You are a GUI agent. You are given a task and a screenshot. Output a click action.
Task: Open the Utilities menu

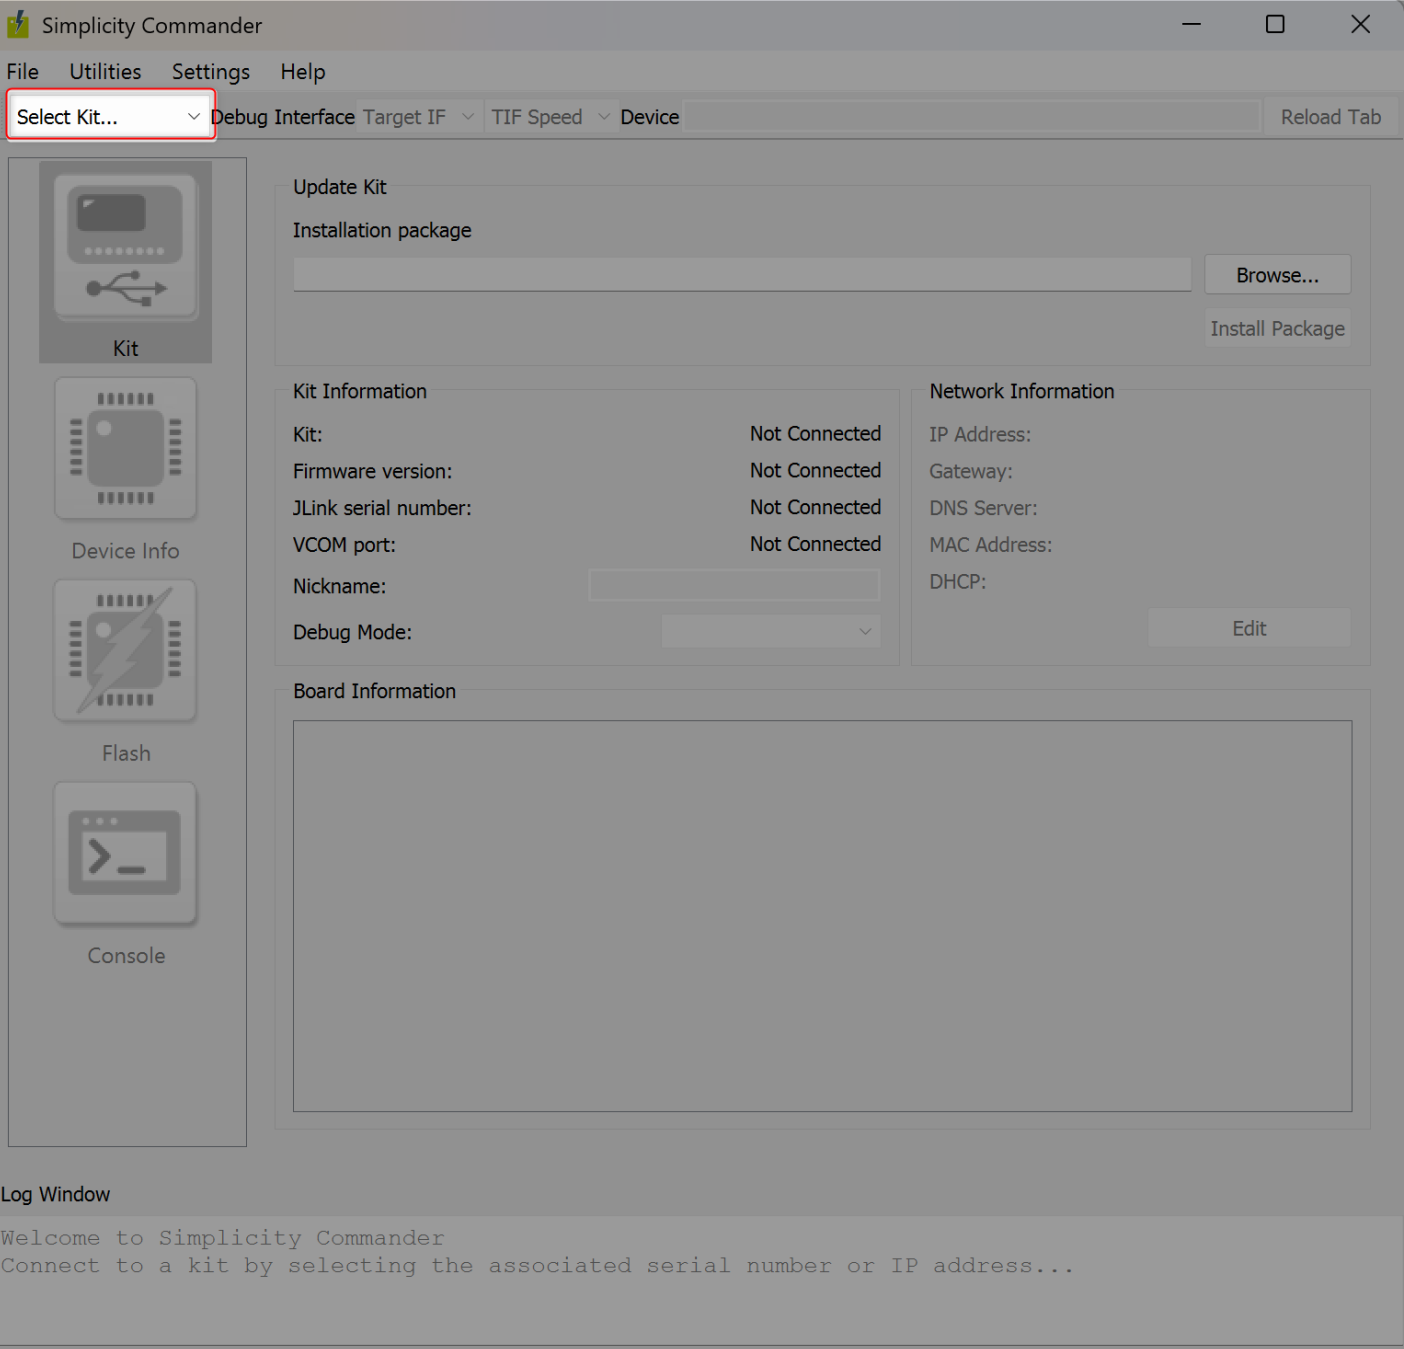[105, 72]
